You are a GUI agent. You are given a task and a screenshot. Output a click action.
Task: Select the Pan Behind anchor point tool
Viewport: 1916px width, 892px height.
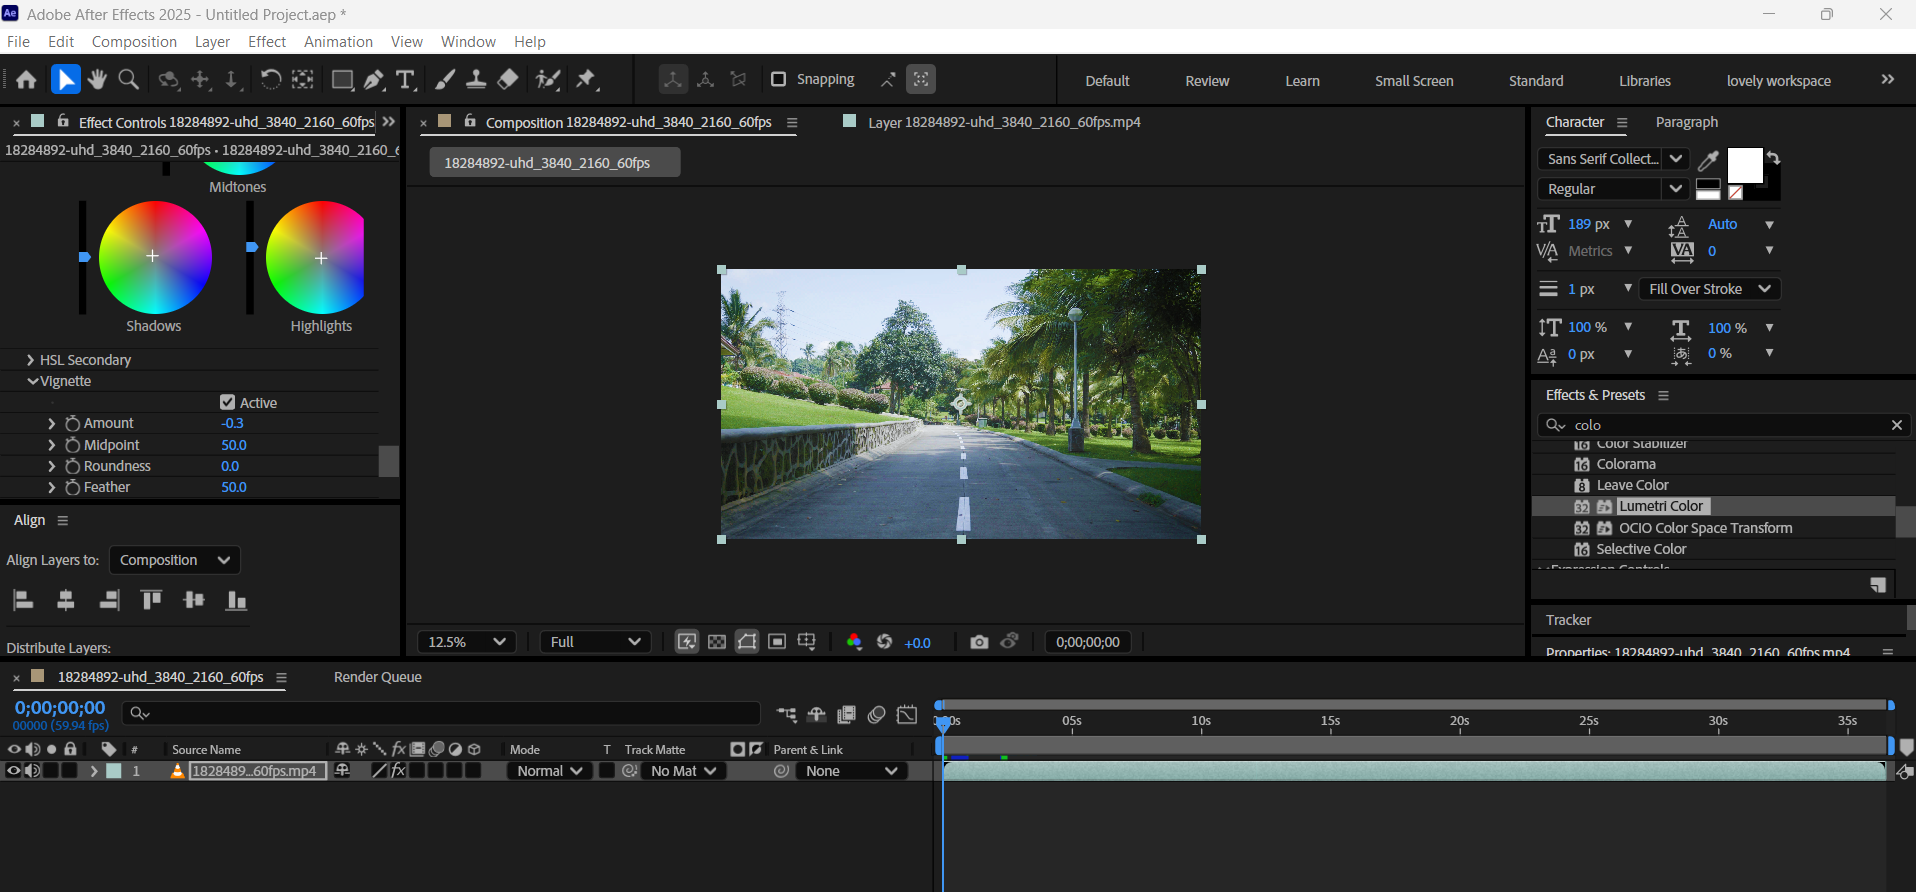[x=303, y=80]
